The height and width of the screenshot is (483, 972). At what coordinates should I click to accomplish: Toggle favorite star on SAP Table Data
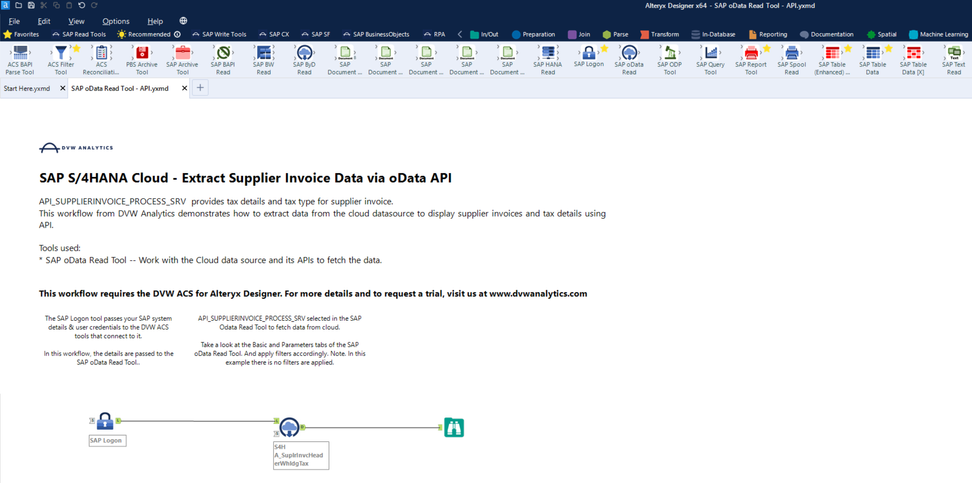(x=888, y=48)
